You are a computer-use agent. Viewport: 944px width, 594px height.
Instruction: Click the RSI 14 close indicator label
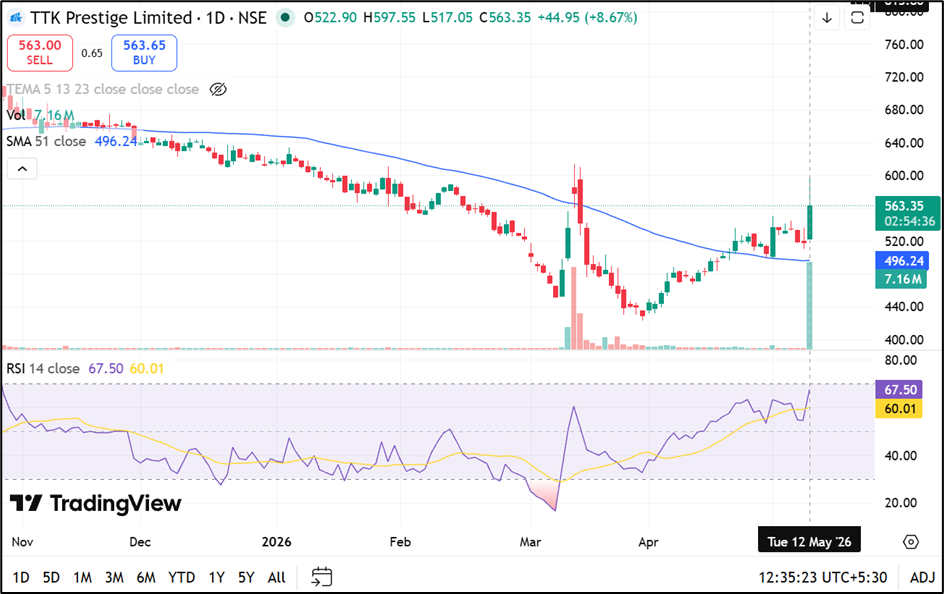pyautogui.click(x=43, y=368)
